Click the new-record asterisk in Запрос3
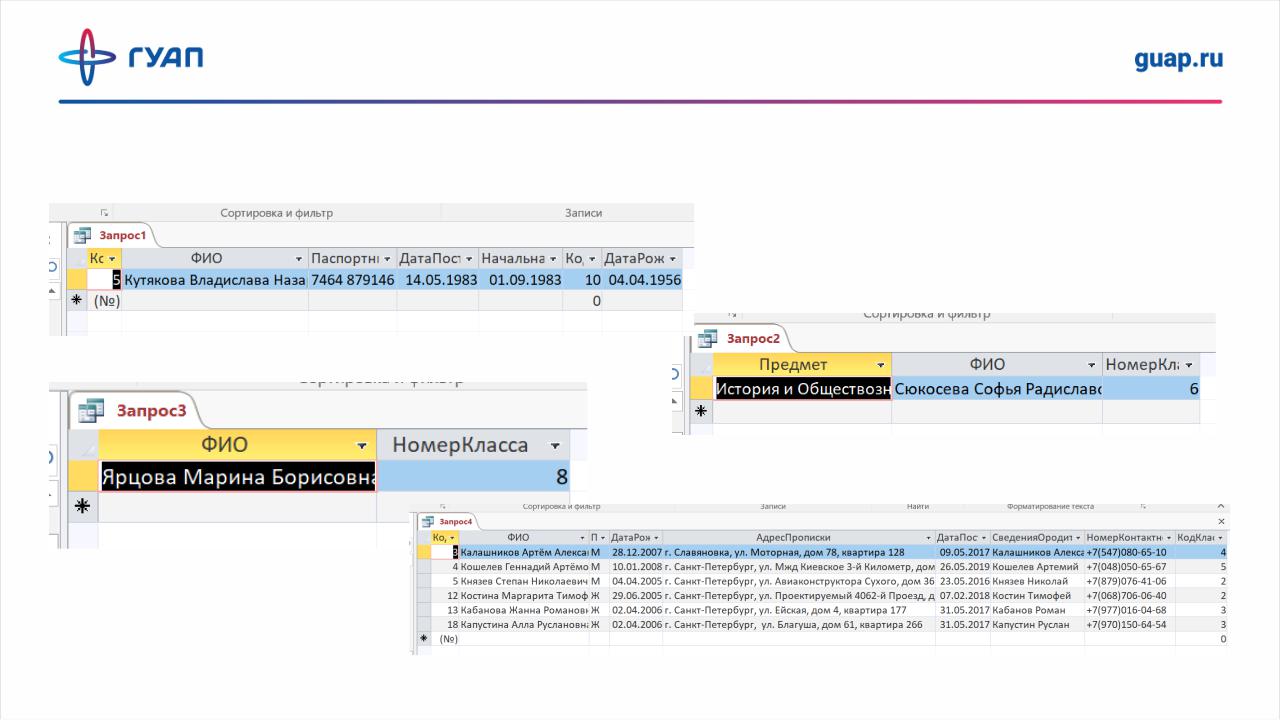1280x720 pixels. pos(83,506)
